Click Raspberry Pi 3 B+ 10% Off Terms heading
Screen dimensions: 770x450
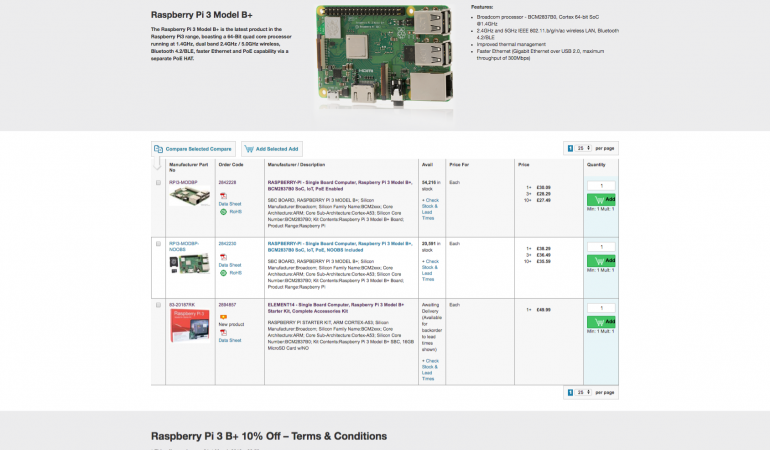(x=269, y=436)
